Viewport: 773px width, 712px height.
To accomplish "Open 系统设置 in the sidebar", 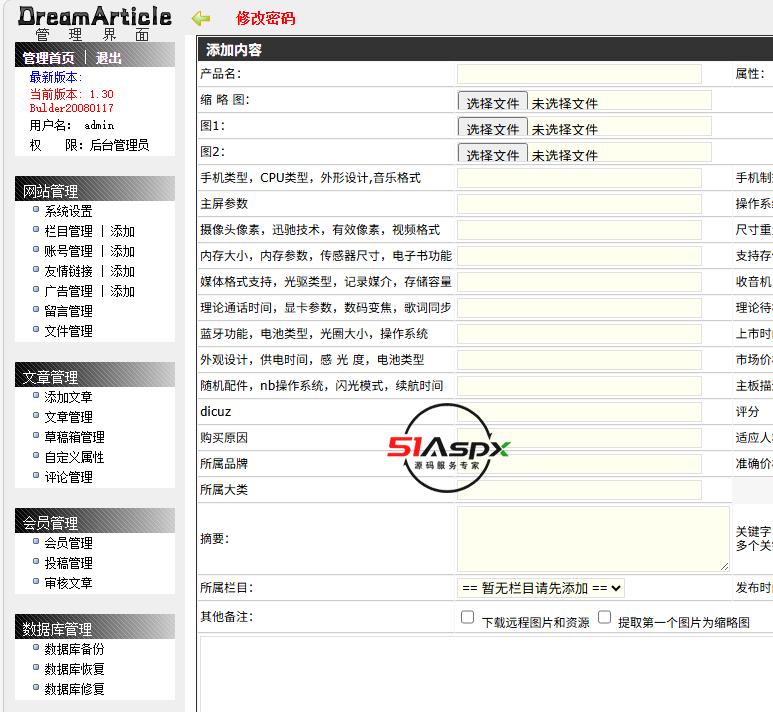I will (x=69, y=211).
